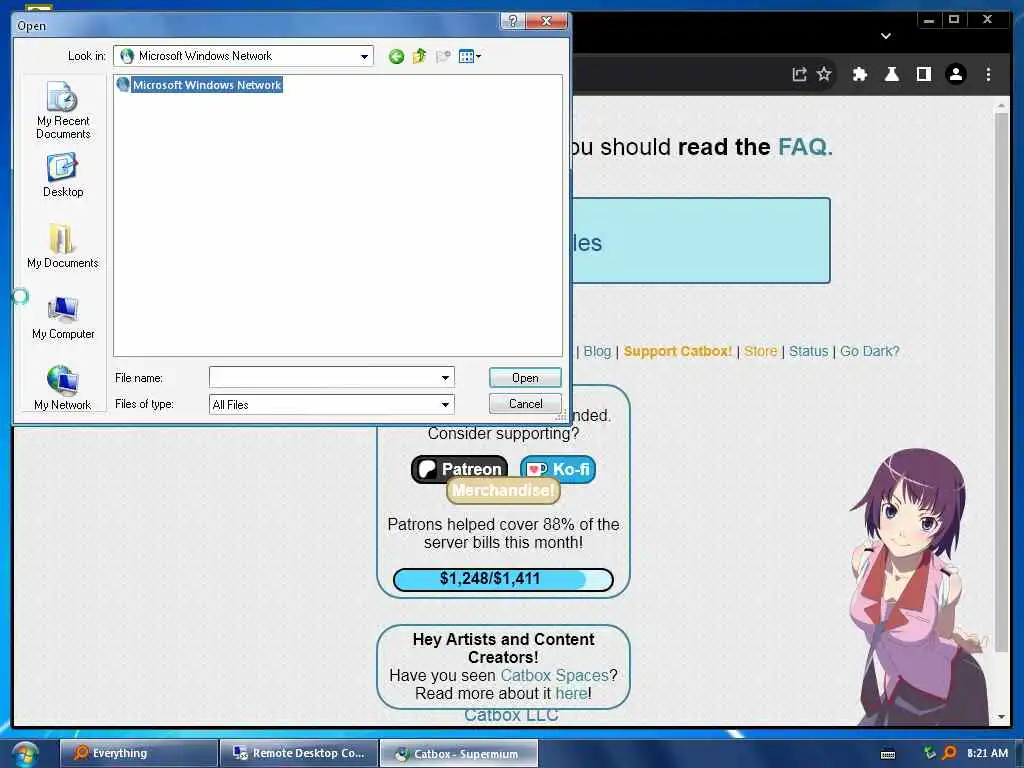Open the Catbox LLC link

511,715
